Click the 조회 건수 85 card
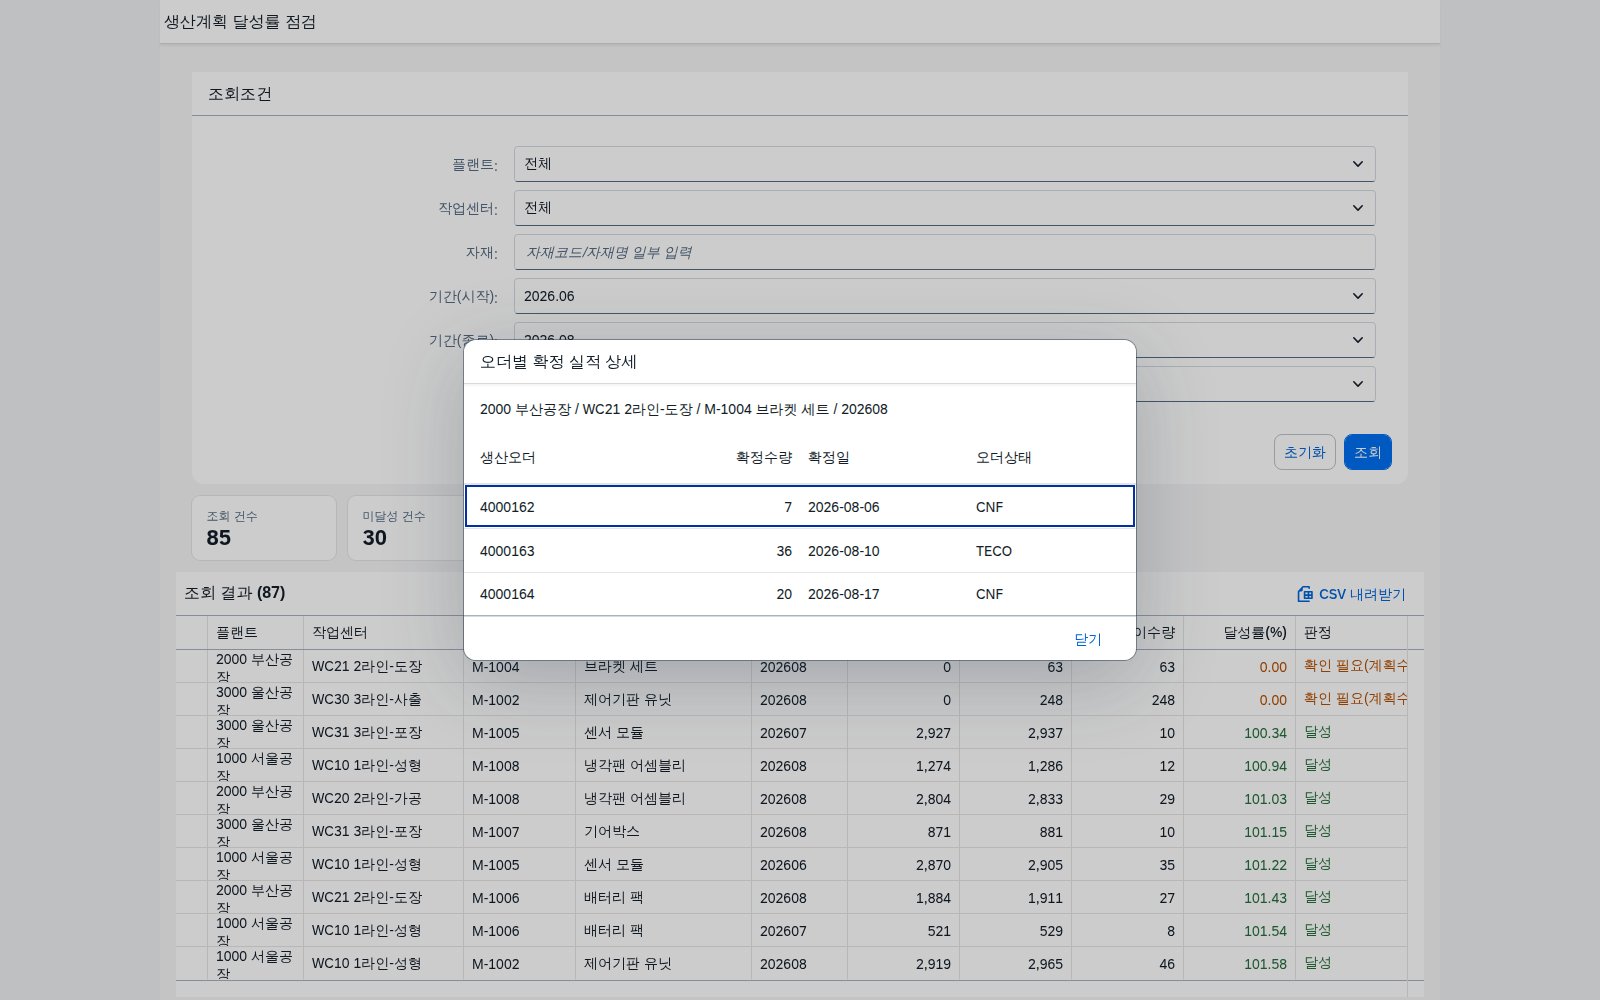 tap(264, 528)
